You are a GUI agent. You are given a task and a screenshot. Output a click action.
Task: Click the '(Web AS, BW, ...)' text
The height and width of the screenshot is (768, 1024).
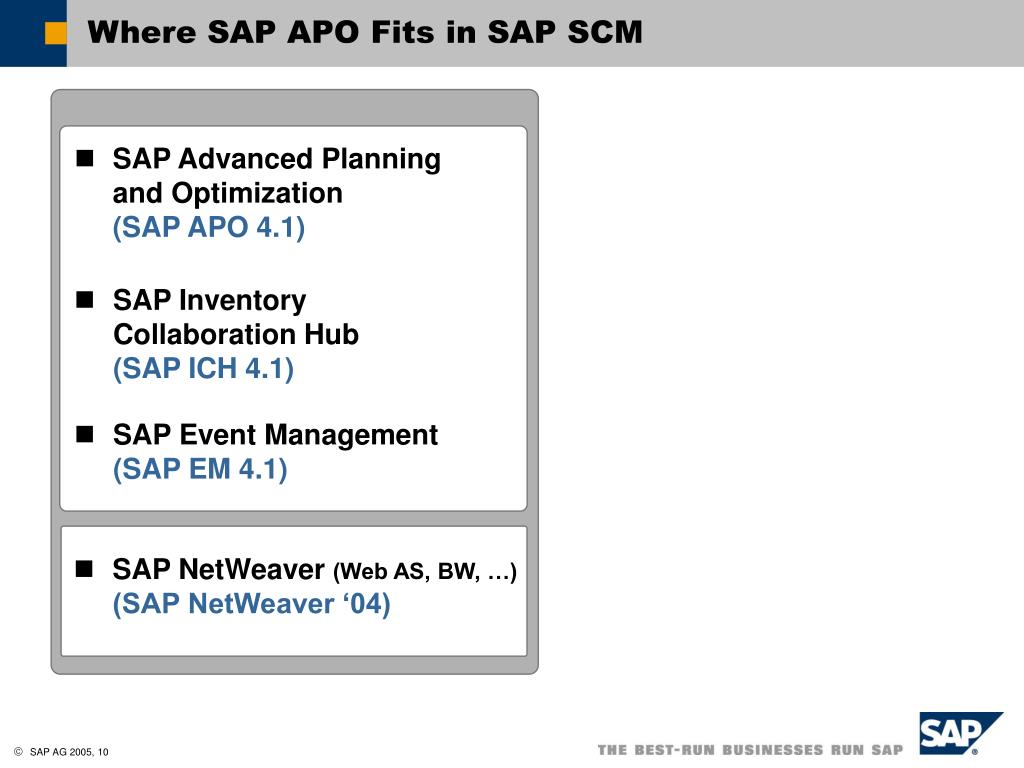(x=425, y=571)
